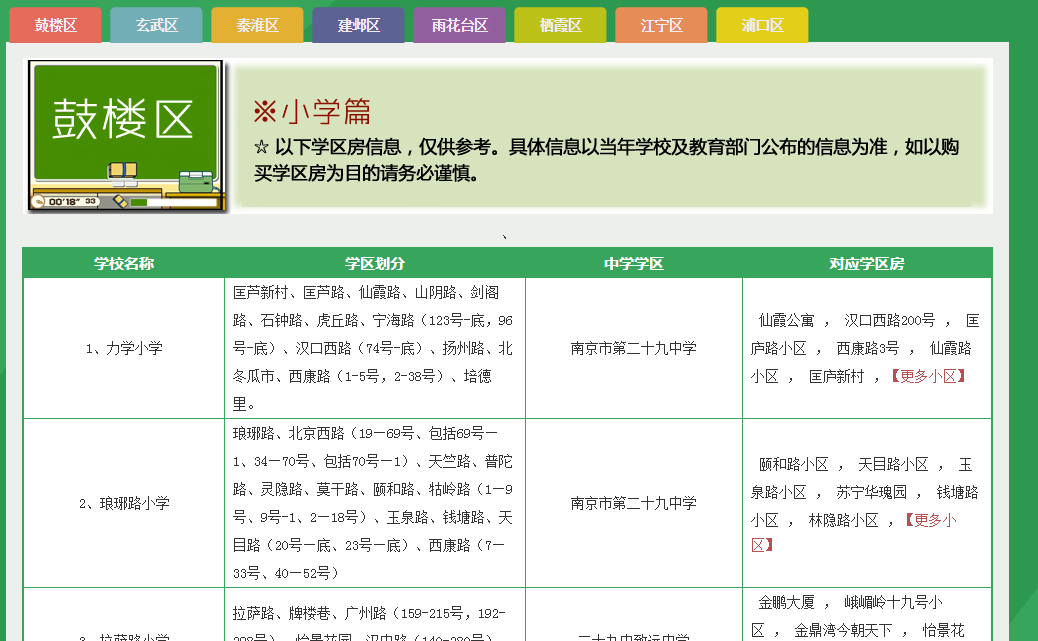Screen dimensions: 1038x641
Task: Open the 浦口区 tab
Action: (x=762, y=25)
